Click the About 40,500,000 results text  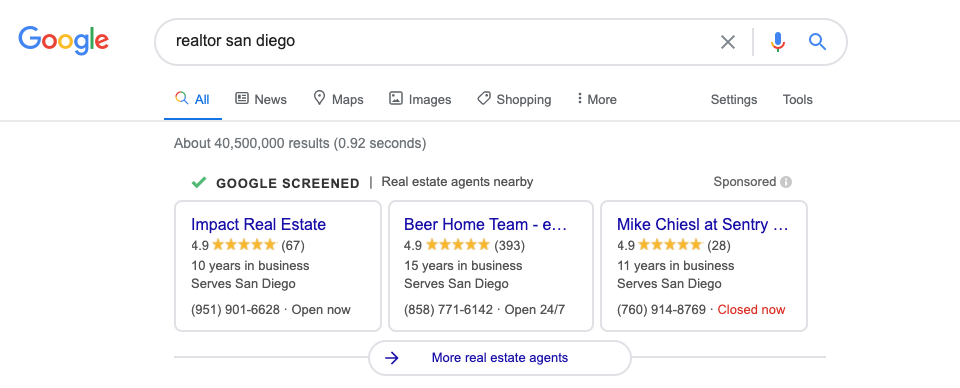point(300,143)
